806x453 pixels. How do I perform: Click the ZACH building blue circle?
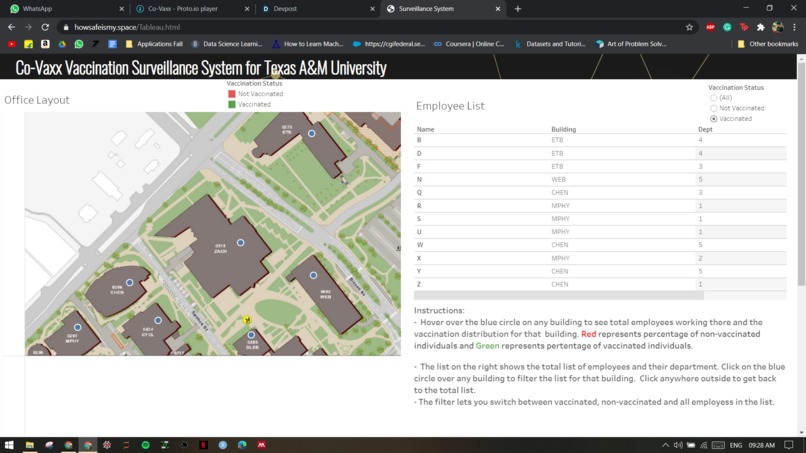(x=241, y=242)
